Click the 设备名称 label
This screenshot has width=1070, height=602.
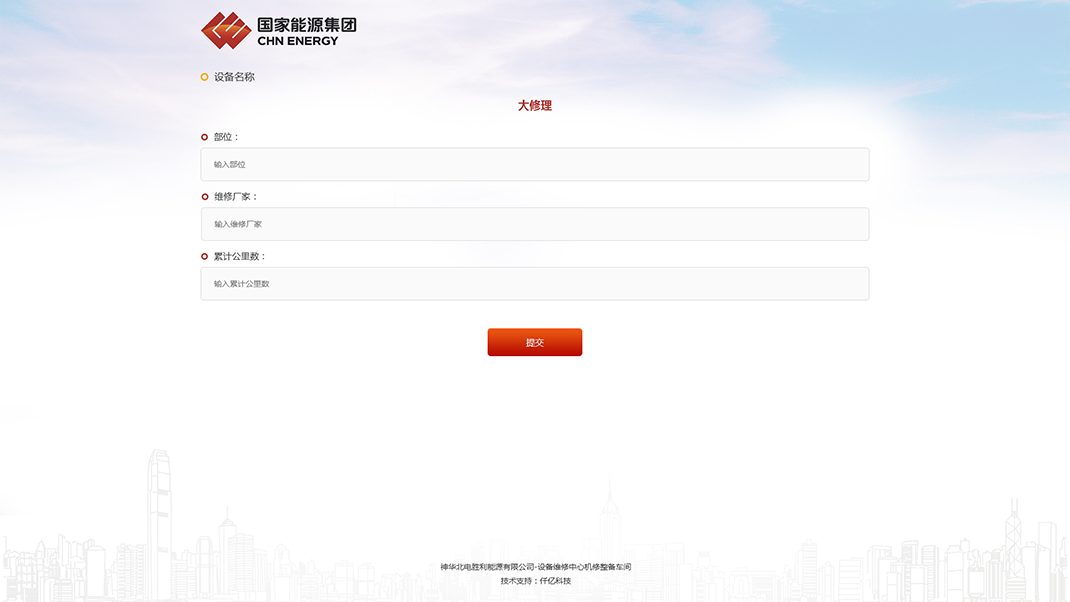click(234, 77)
